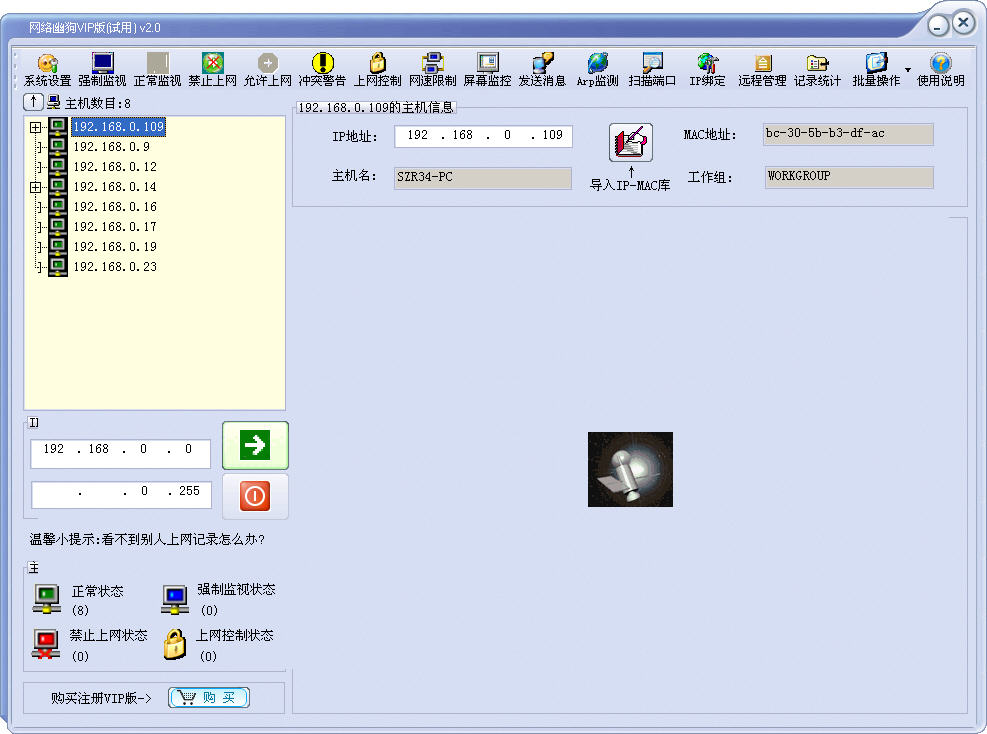Click the 正常监视 normal monitoring icon
Screen dimensions: 987x734
click(x=155, y=68)
